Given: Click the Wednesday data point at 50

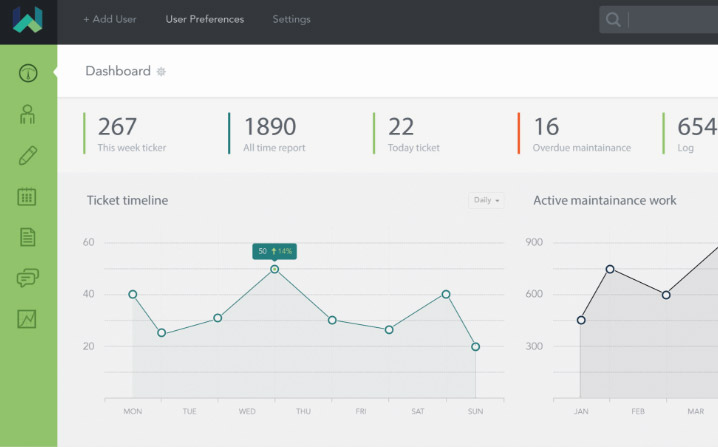Looking at the screenshot, I should (x=275, y=269).
